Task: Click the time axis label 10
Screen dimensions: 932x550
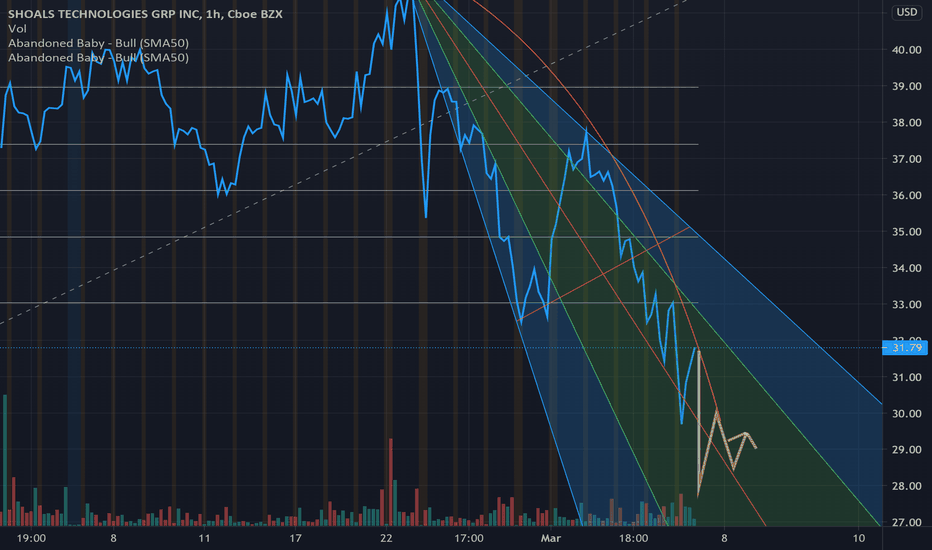Action: click(x=859, y=538)
